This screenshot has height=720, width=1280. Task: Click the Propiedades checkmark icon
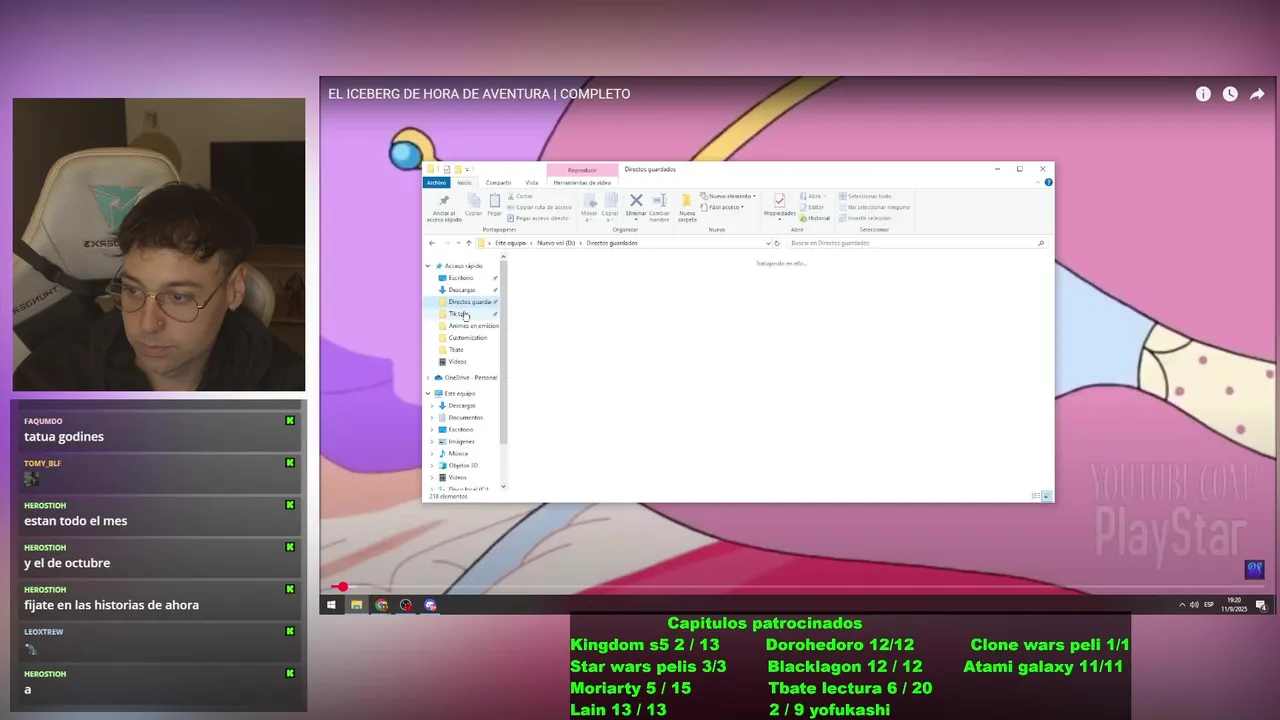point(779,201)
